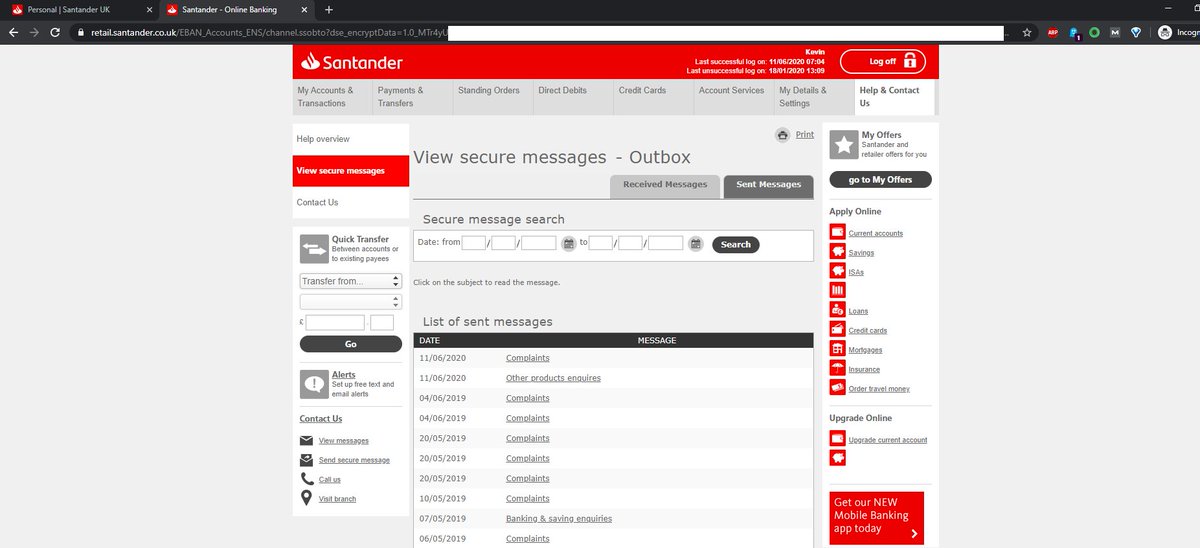Click the Alerts exclamation icon
This screenshot has height=548, width=1200.
click(x=314, y=384)
